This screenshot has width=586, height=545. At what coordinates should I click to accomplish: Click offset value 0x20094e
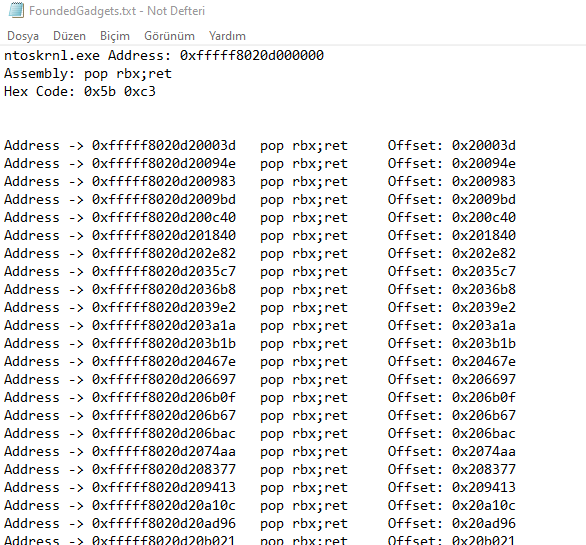pos(484,163)
